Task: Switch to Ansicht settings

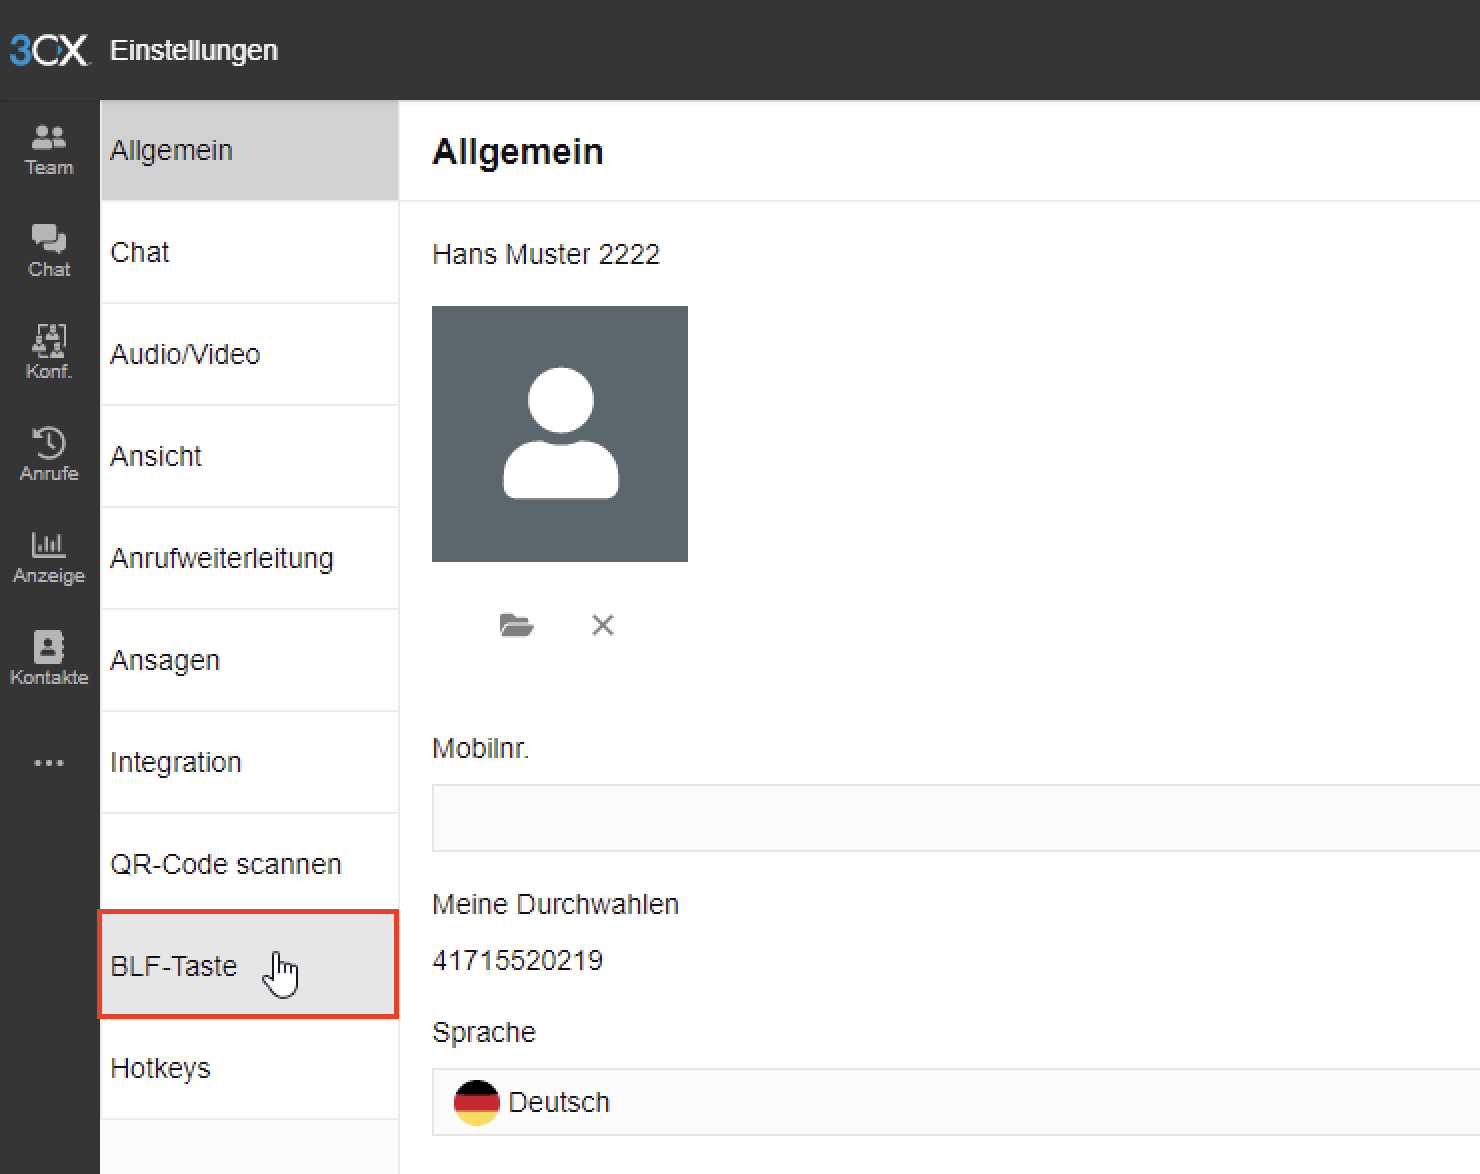Action: click(249, 457)
